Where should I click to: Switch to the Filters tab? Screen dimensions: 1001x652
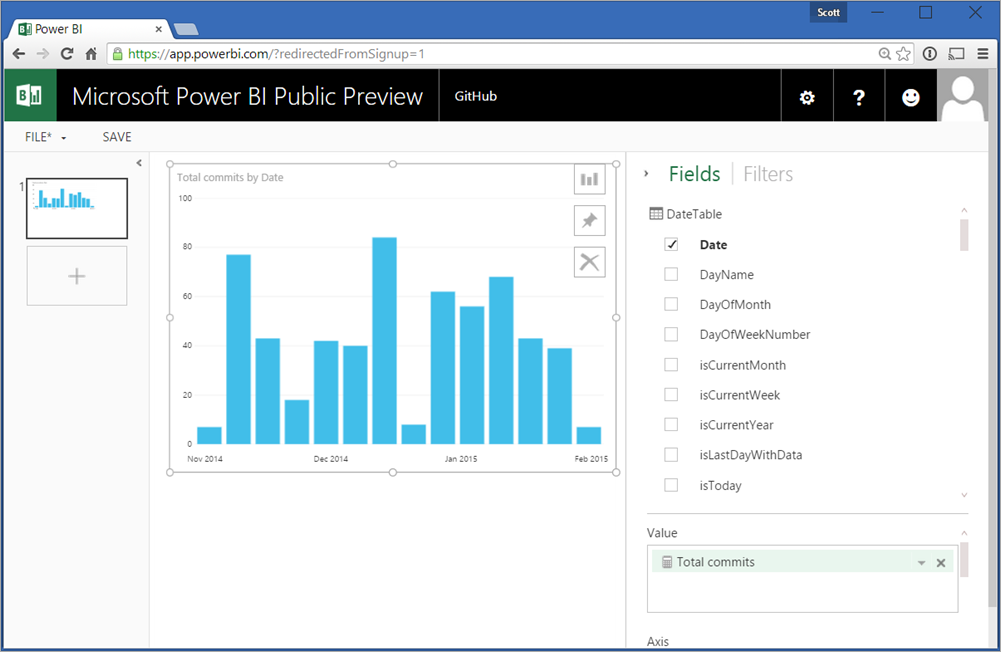pyautogui.click(x=767, y=174)
